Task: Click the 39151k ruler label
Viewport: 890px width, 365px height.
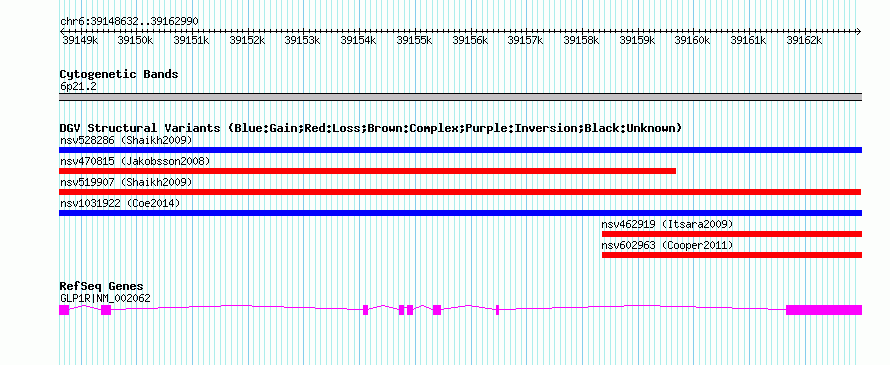Action: (x=191, y=41)
